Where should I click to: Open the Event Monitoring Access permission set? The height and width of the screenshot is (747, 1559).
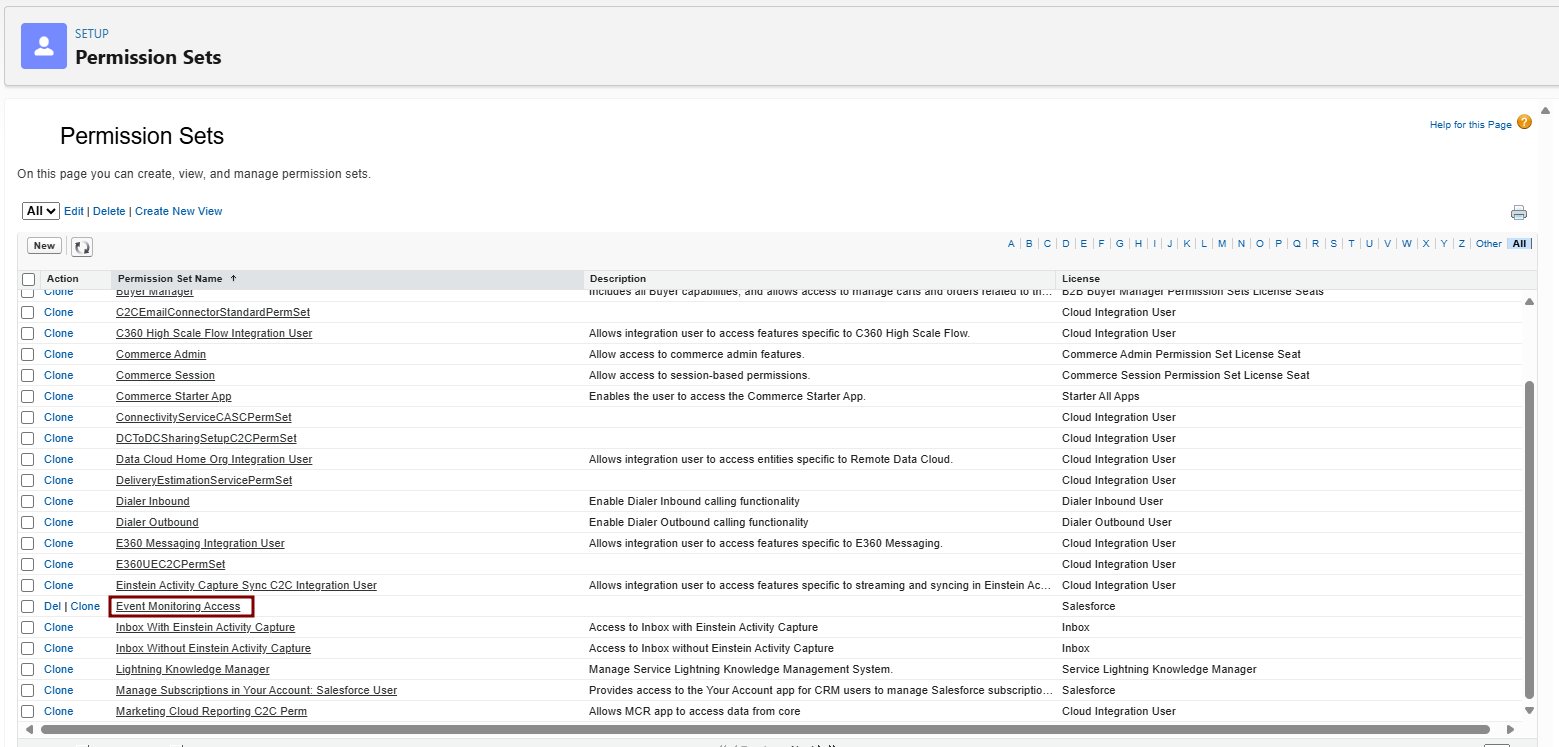click(x=178, y=606)
